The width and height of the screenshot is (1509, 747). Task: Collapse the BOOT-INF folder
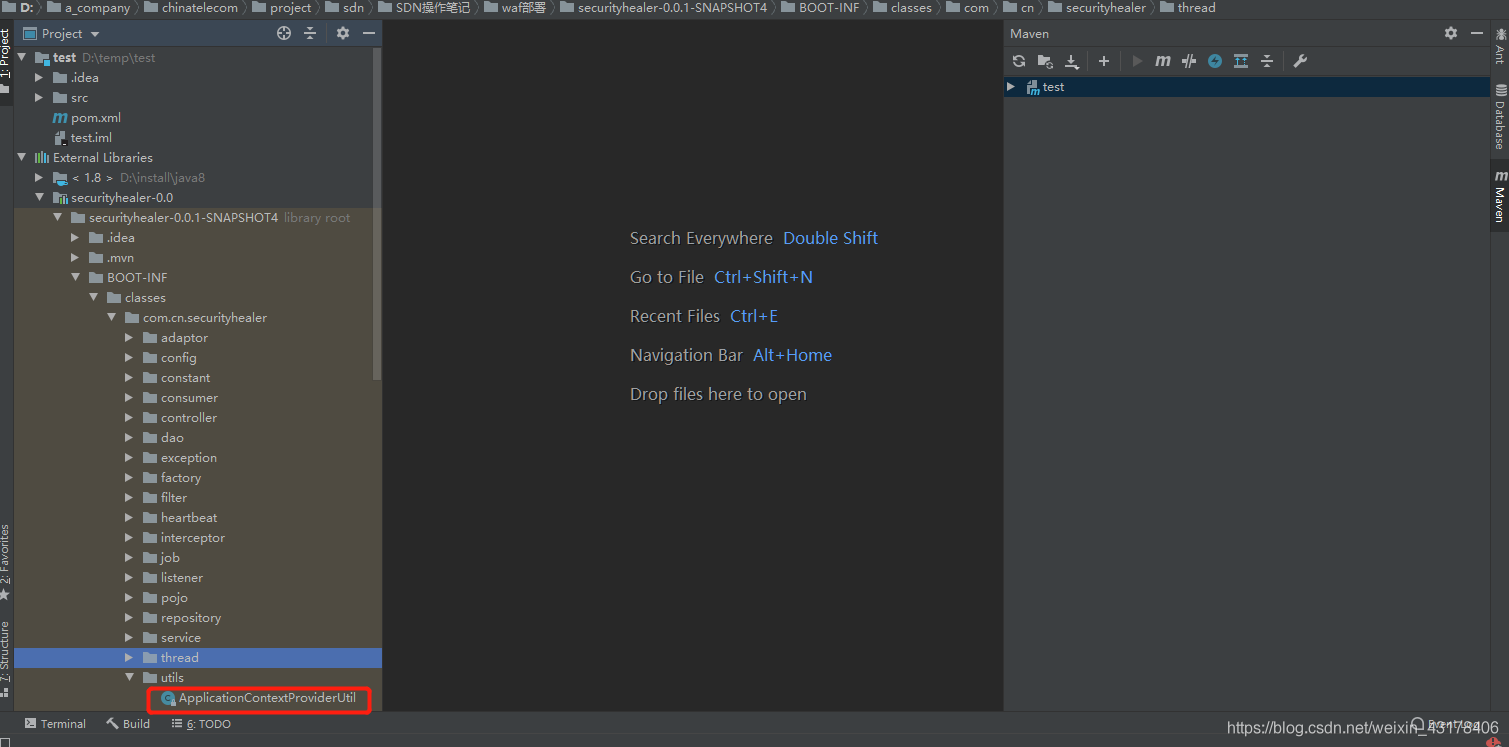coord(76,277)
